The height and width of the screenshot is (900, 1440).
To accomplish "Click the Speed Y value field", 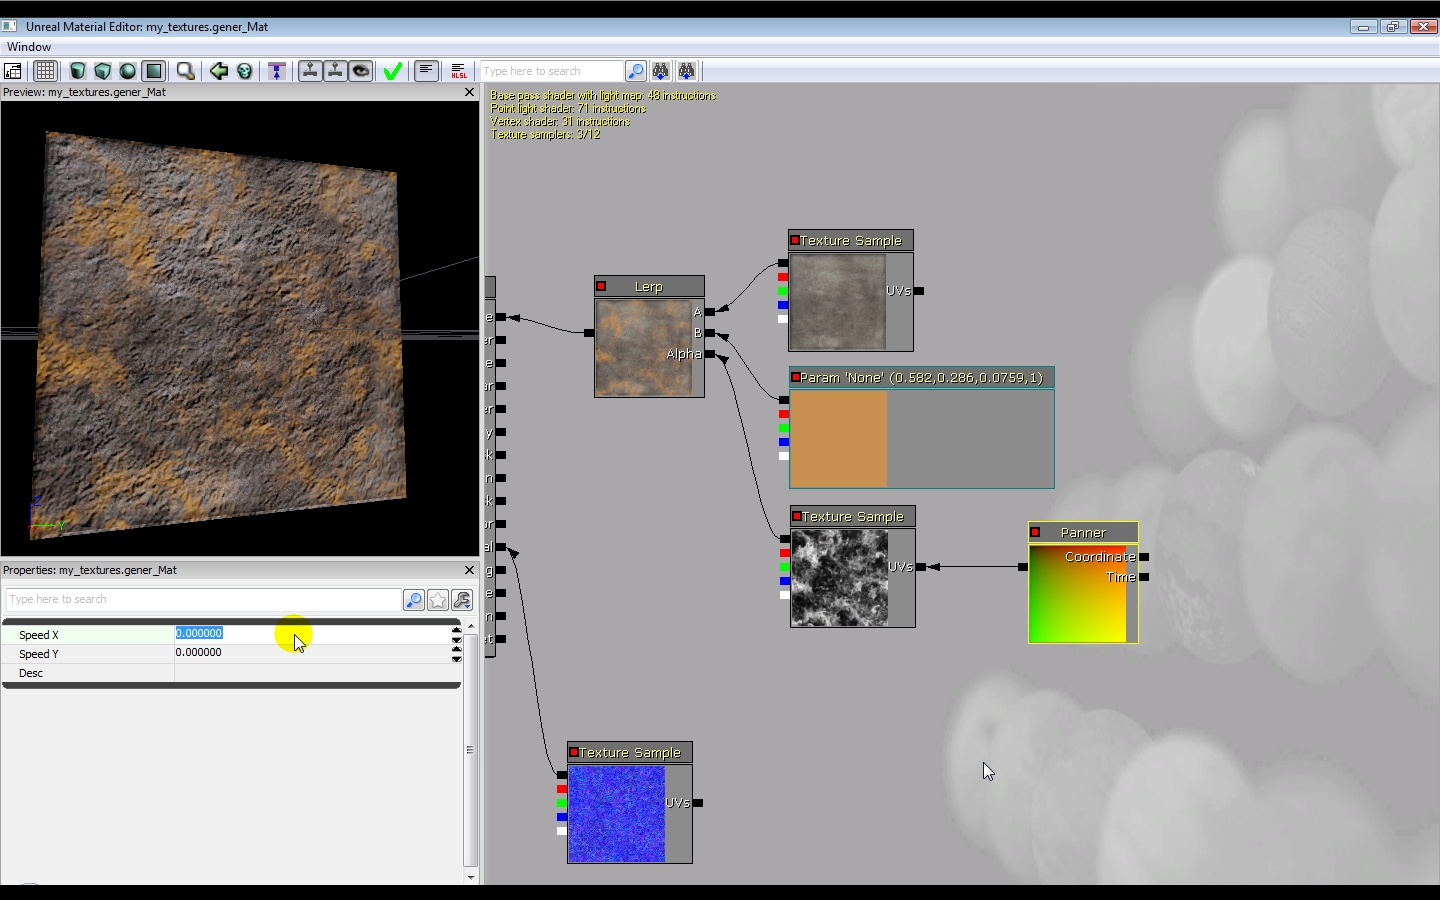I will pyautogui.click(x=310, y=653).
